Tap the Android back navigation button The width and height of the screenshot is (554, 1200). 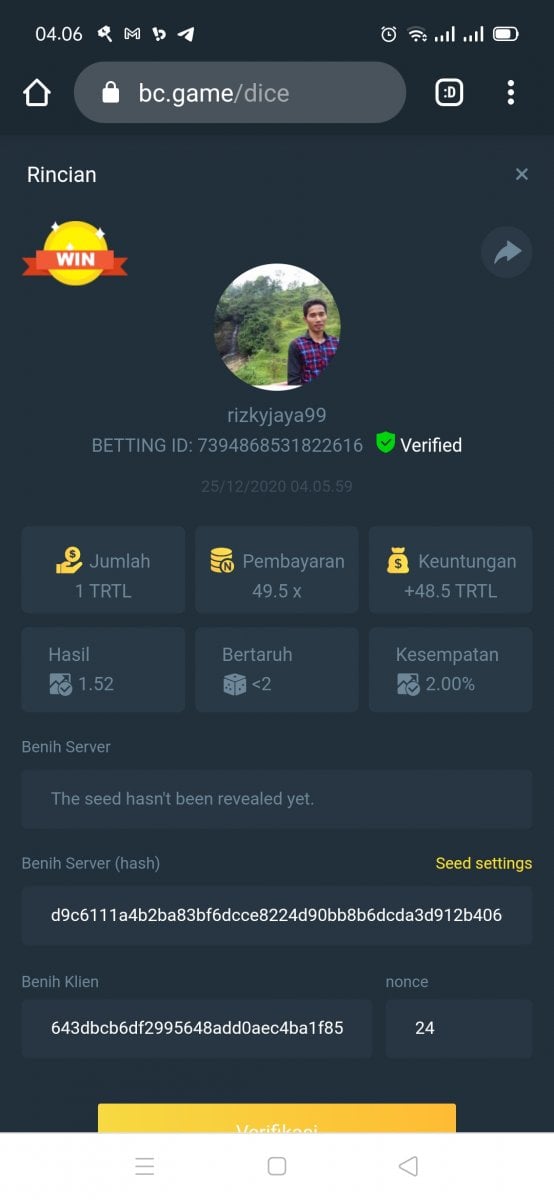click(408, 1166)
